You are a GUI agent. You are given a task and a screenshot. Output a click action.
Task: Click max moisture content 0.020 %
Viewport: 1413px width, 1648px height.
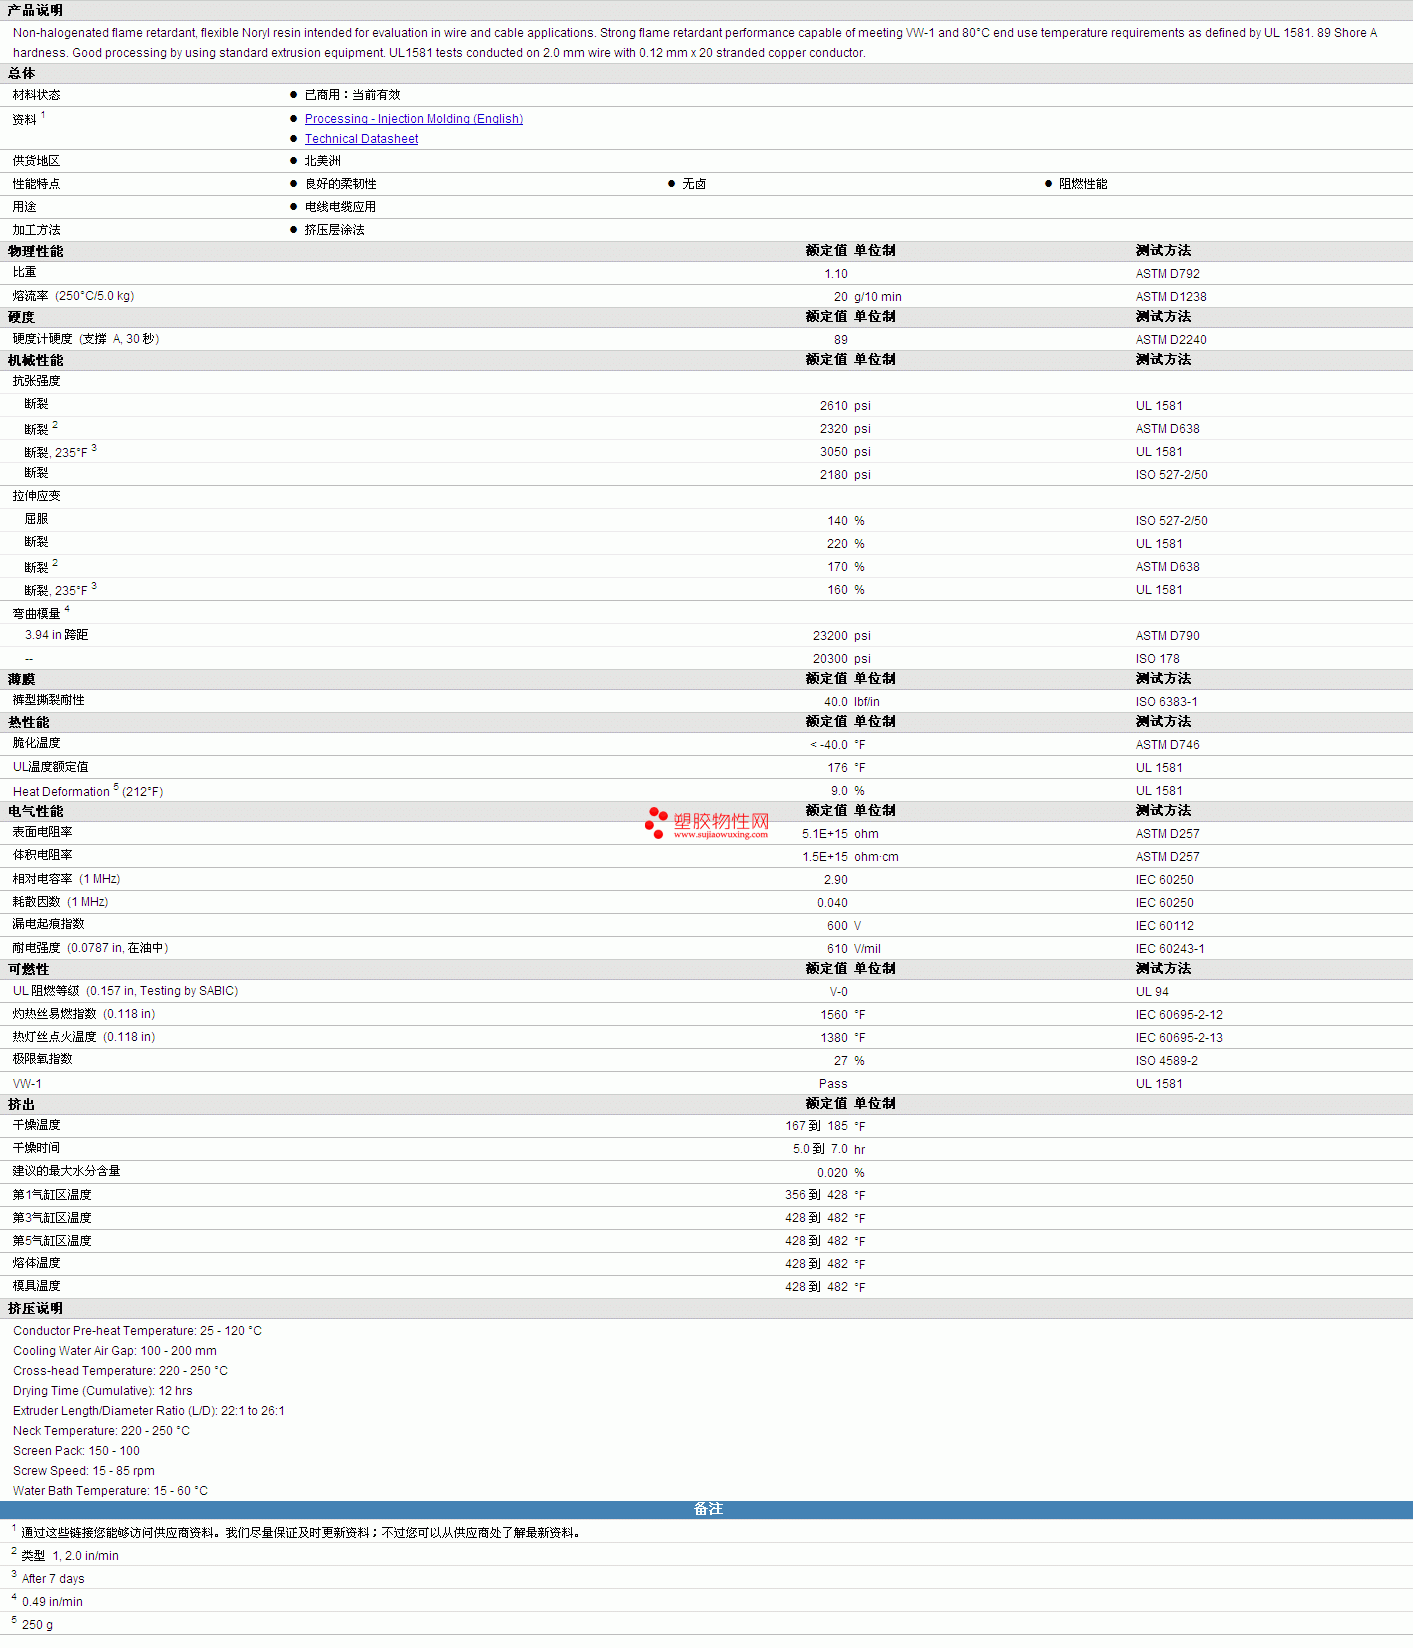point(841,1173)
